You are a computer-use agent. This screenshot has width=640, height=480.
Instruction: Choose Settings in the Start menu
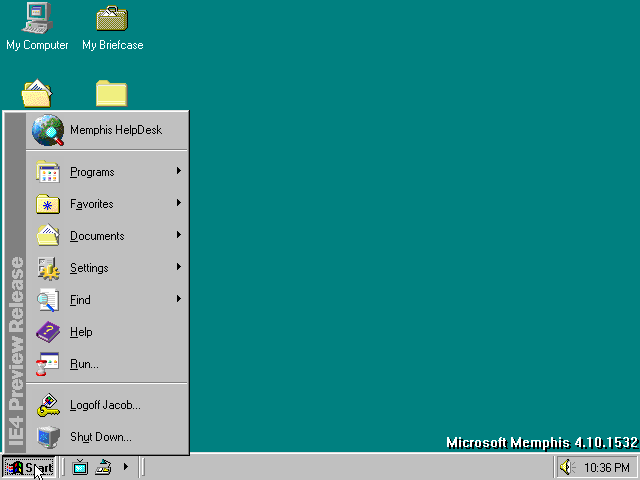pos(107,268)
